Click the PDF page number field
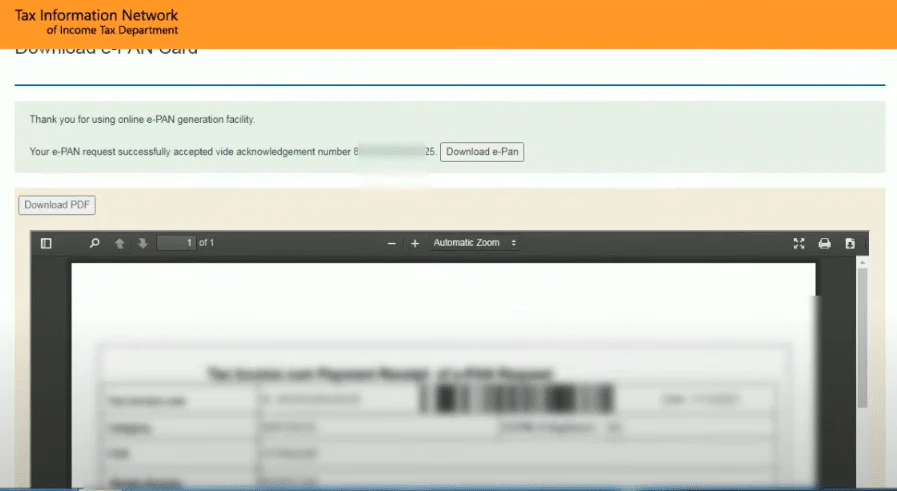The width and height of the screenshot is (897, 491). [x=176, y=243]
